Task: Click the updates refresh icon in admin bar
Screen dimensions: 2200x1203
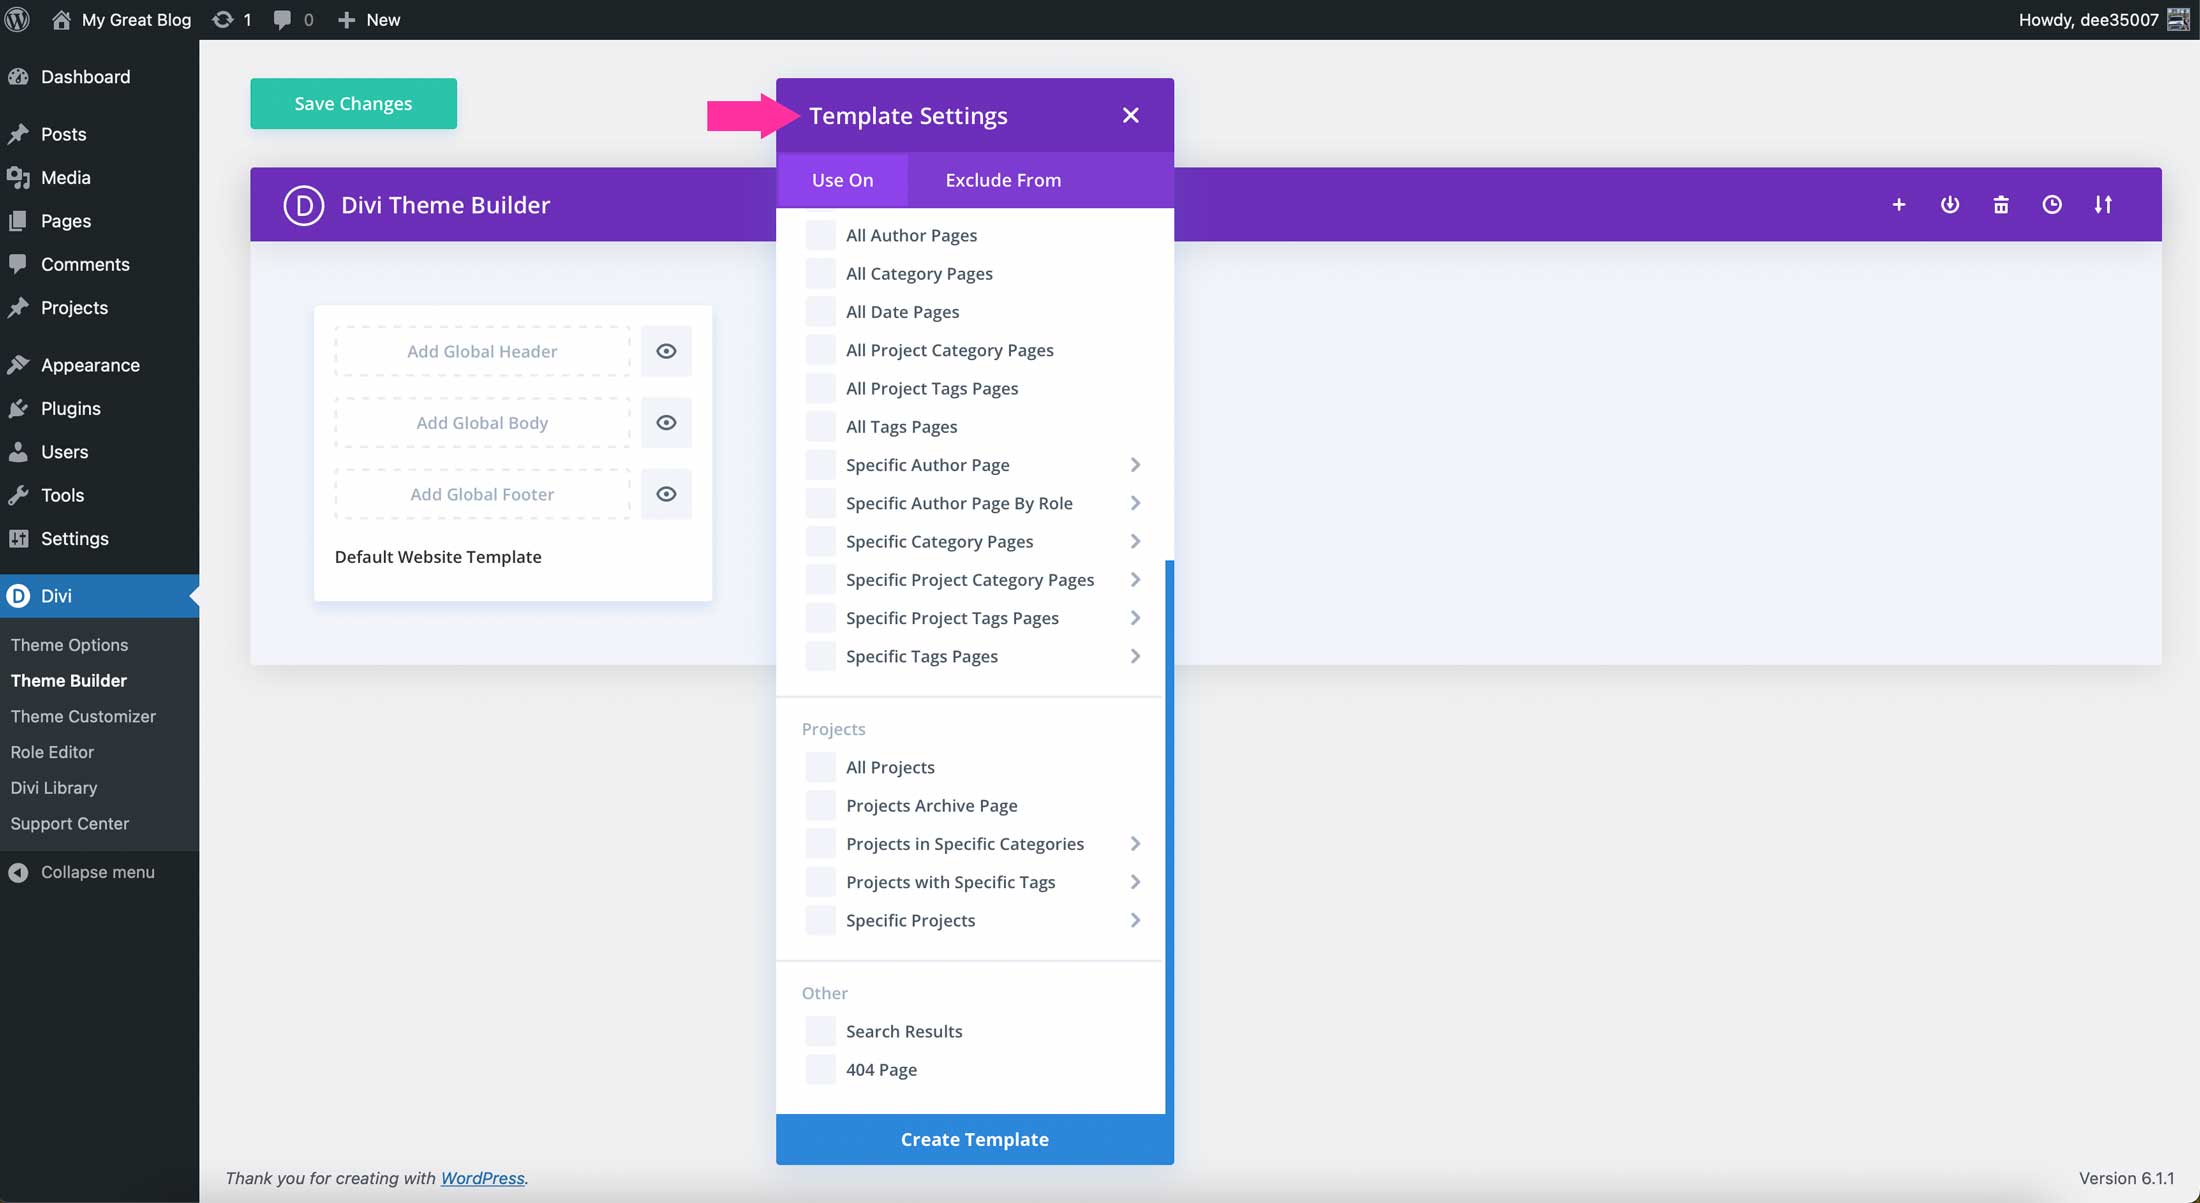Action: pos(223,19)
